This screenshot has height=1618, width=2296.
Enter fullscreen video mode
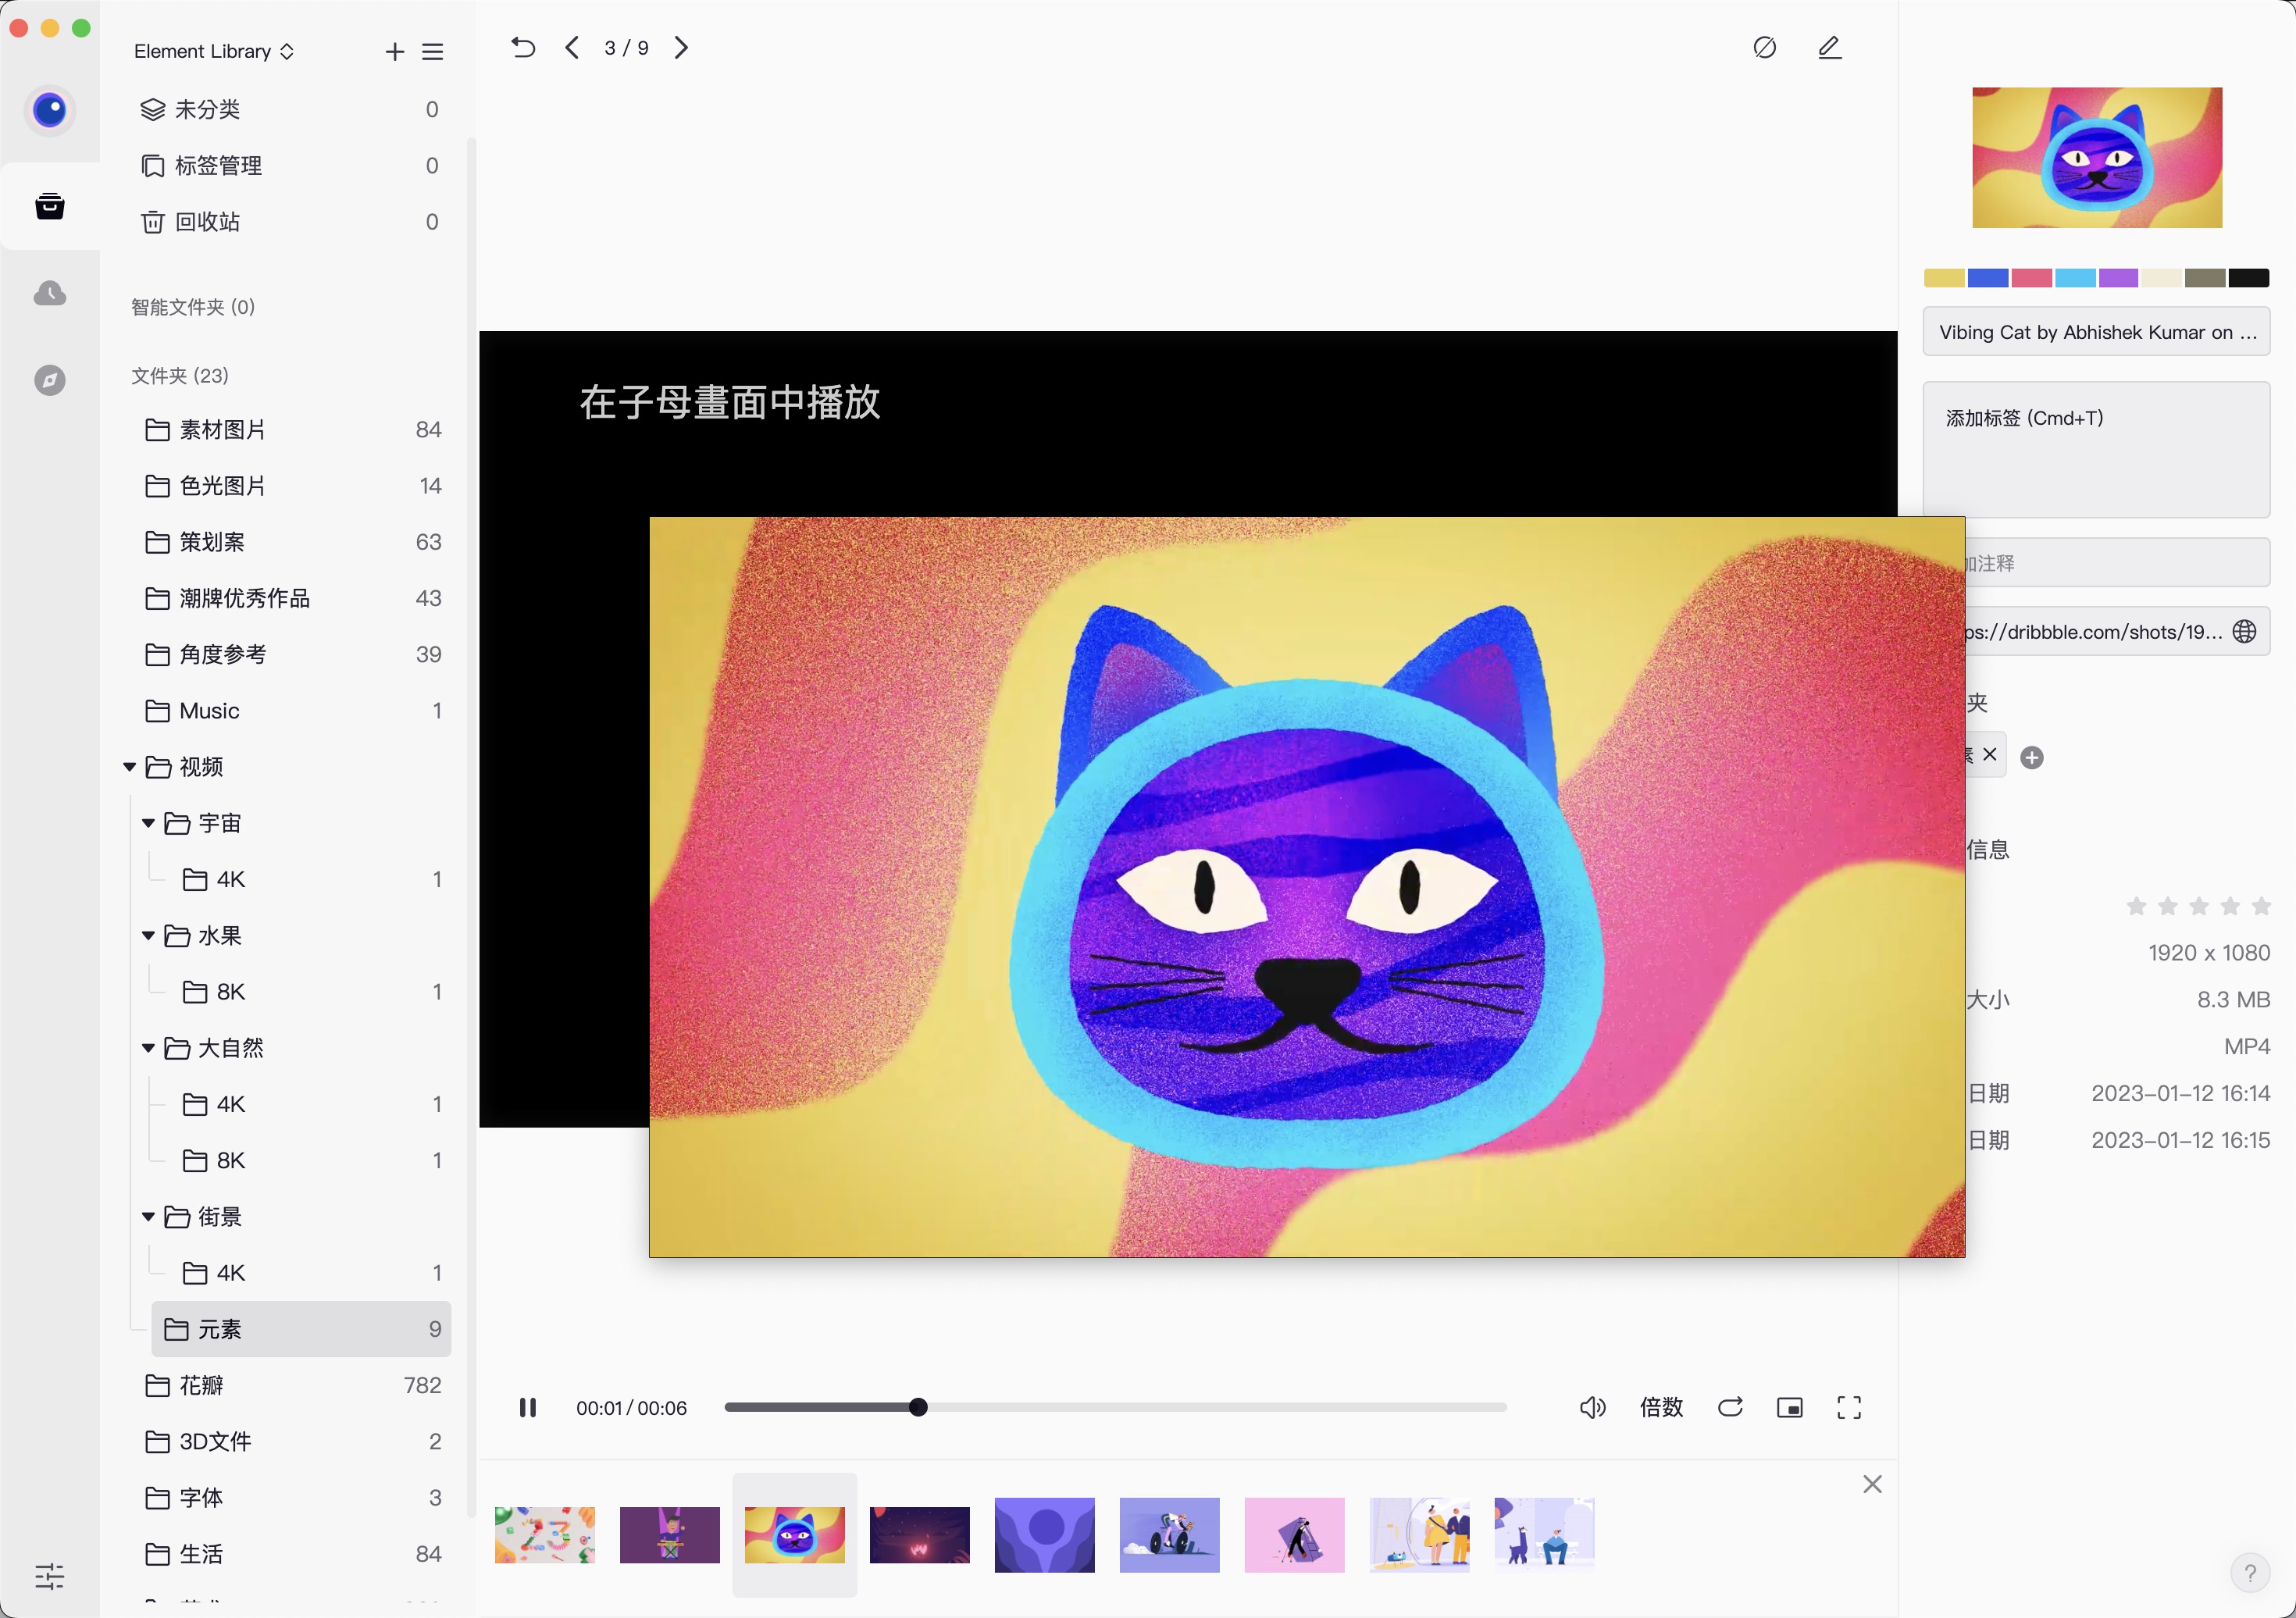point(1849,1408)
